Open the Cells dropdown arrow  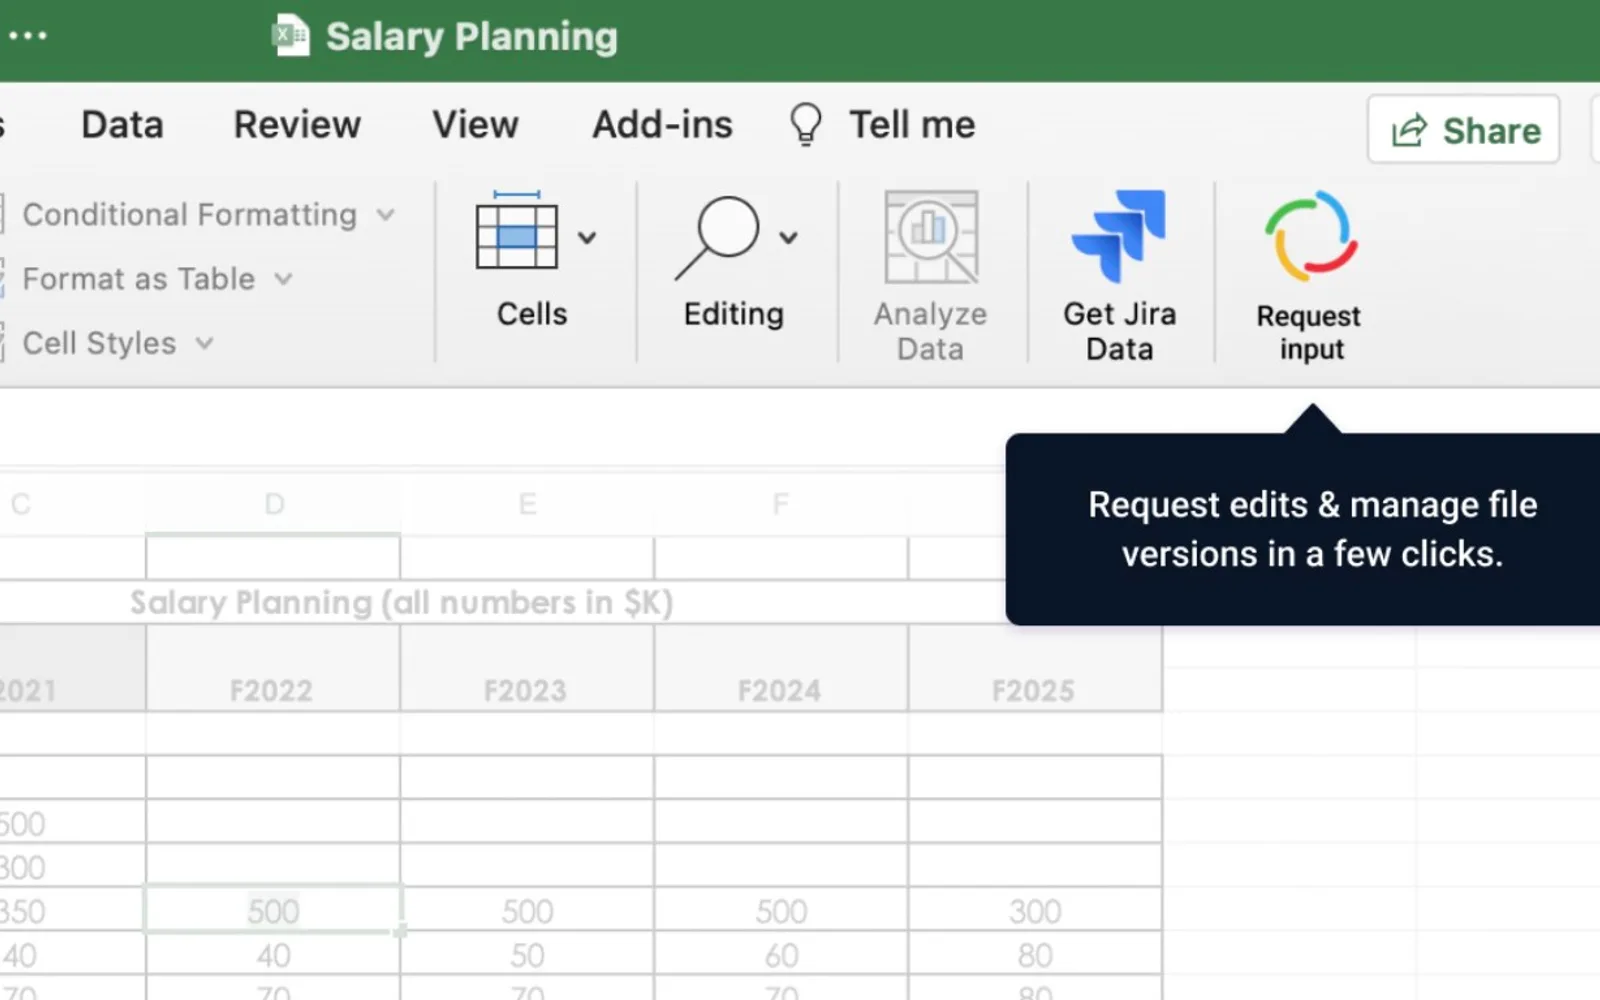click(x=587, y=237)
